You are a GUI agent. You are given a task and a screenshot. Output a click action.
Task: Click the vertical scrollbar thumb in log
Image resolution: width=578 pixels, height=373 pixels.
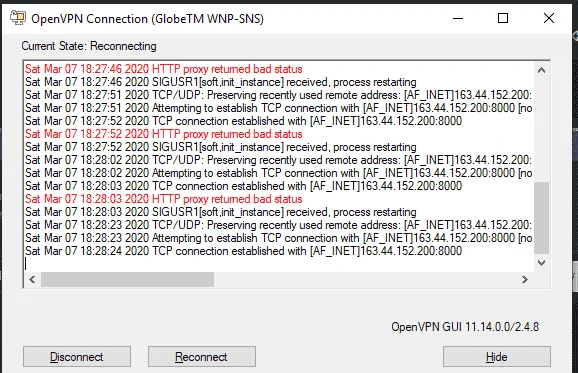tap(541, 217)
